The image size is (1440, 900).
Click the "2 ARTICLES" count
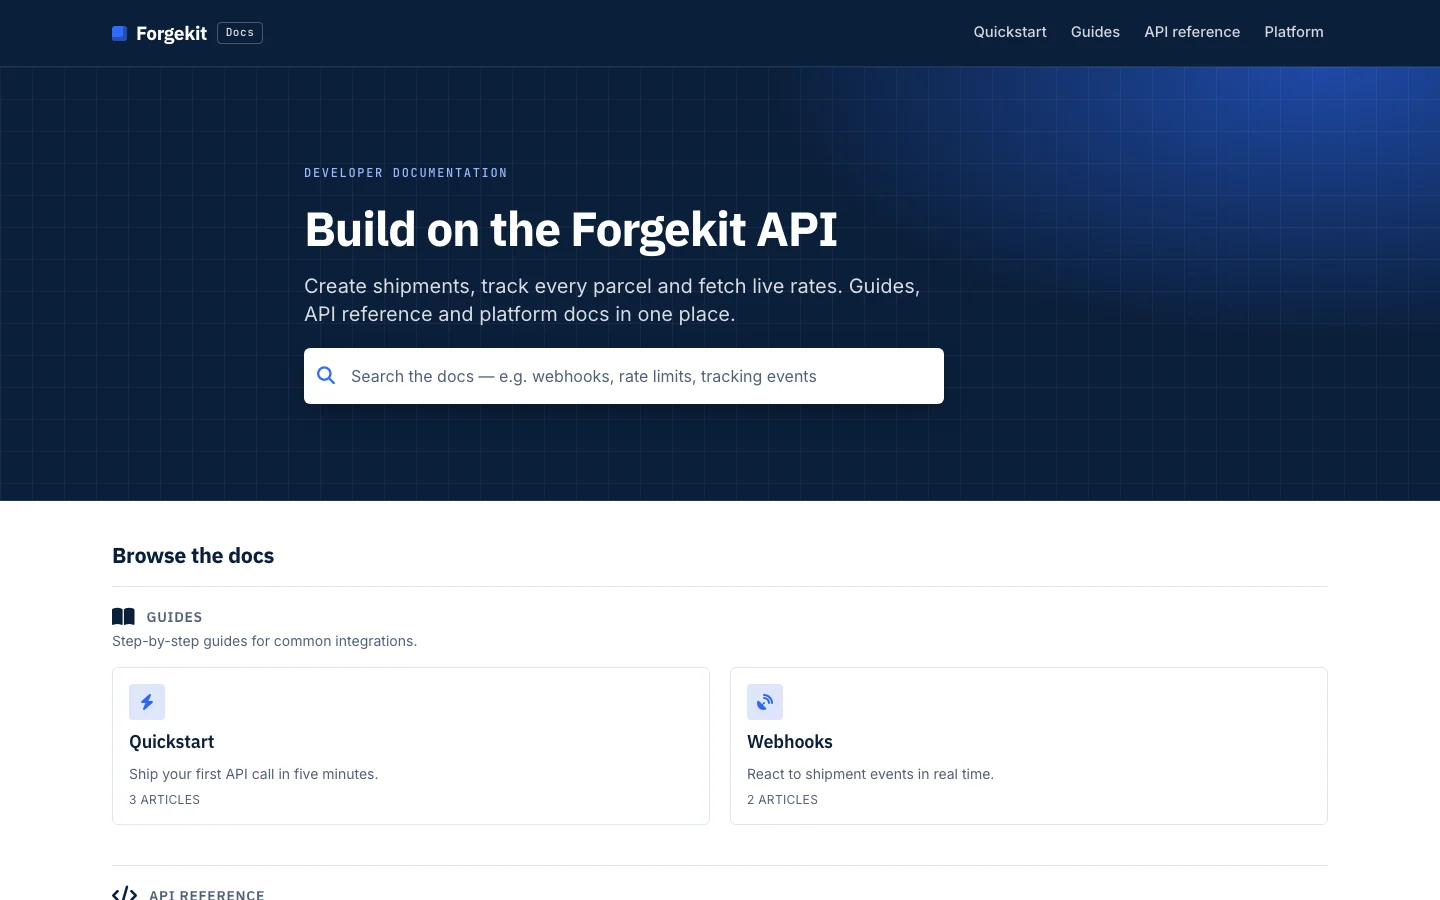pos(782,800)
